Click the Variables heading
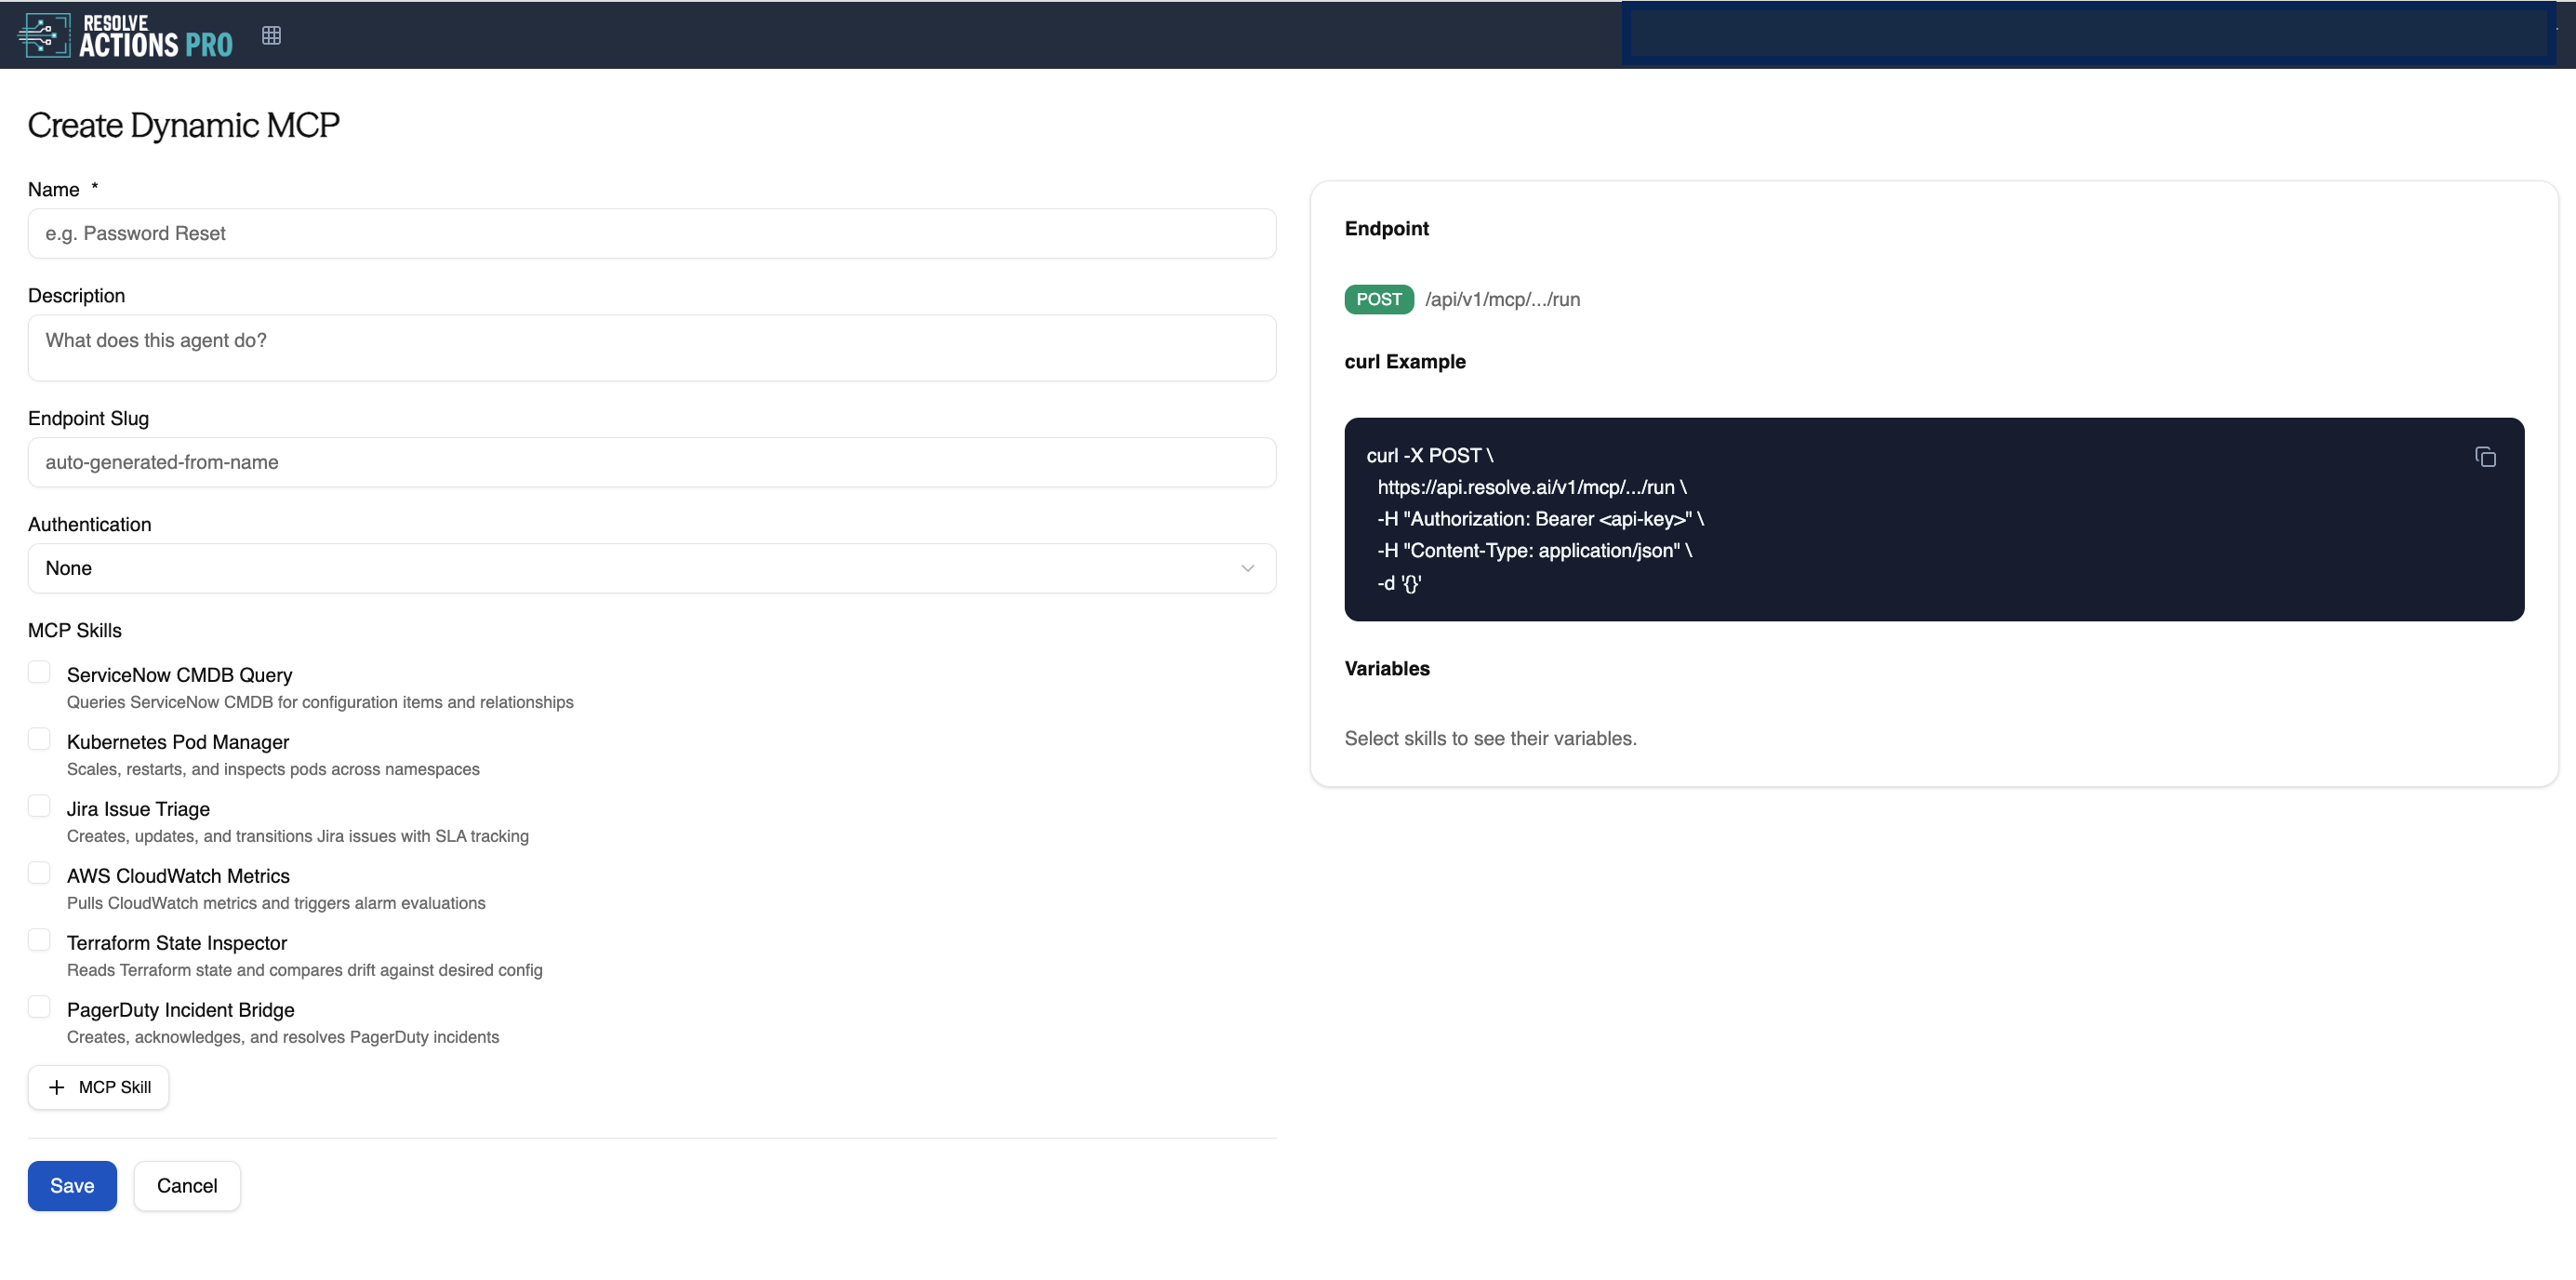 (x=1387, y=668)
